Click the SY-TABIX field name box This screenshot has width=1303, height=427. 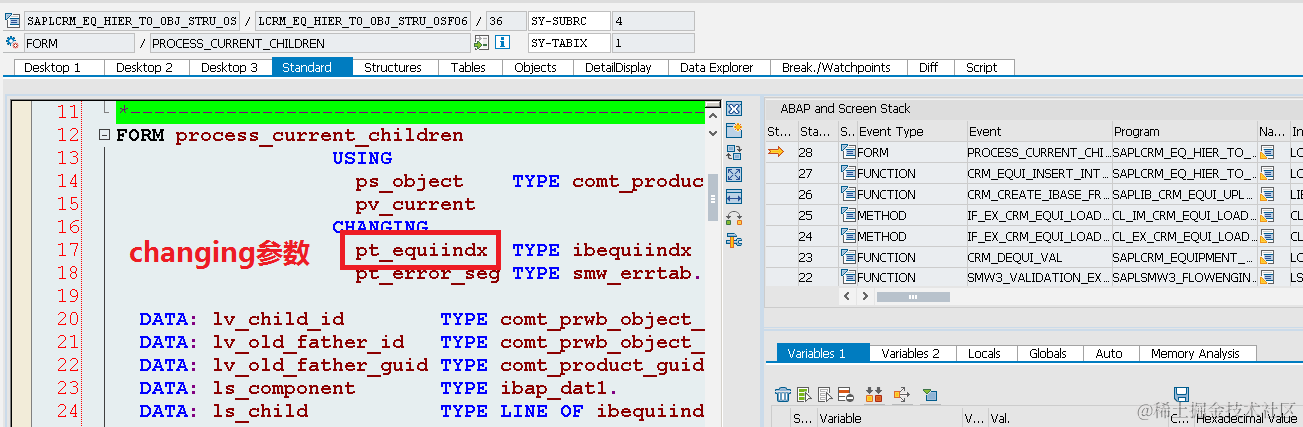point(569,43)
